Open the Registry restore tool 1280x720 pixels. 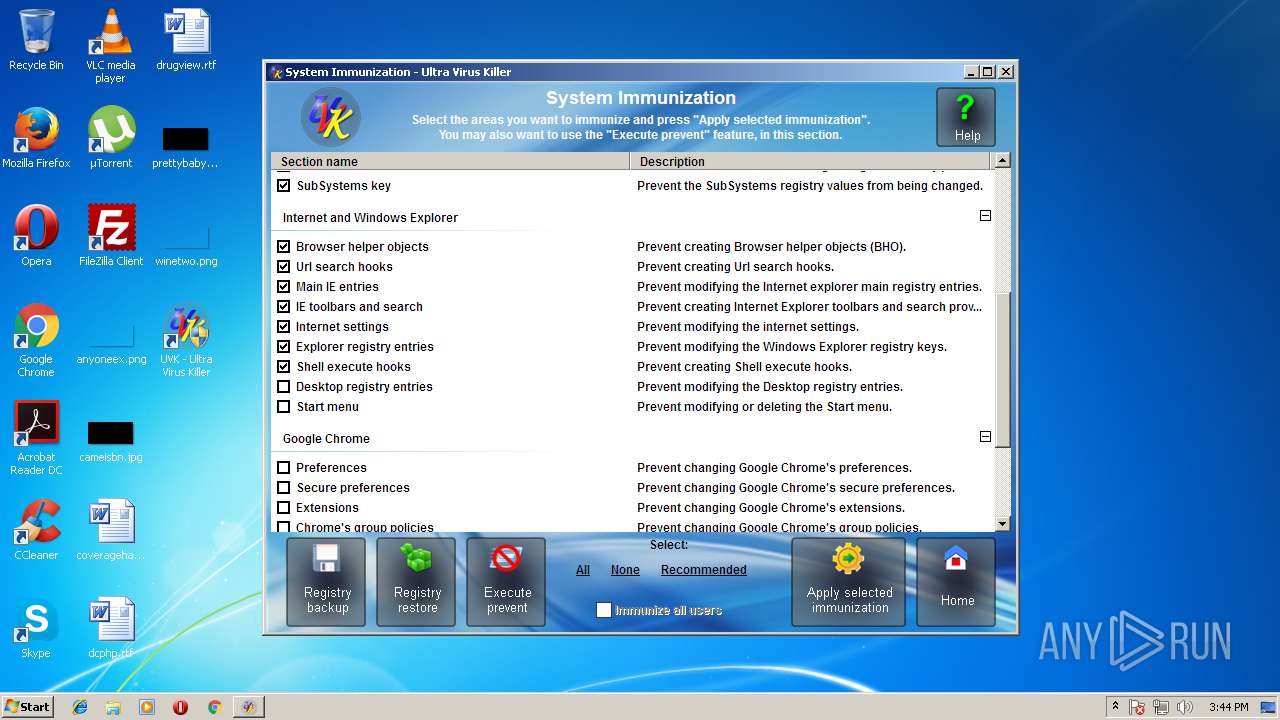pos(416,582)
